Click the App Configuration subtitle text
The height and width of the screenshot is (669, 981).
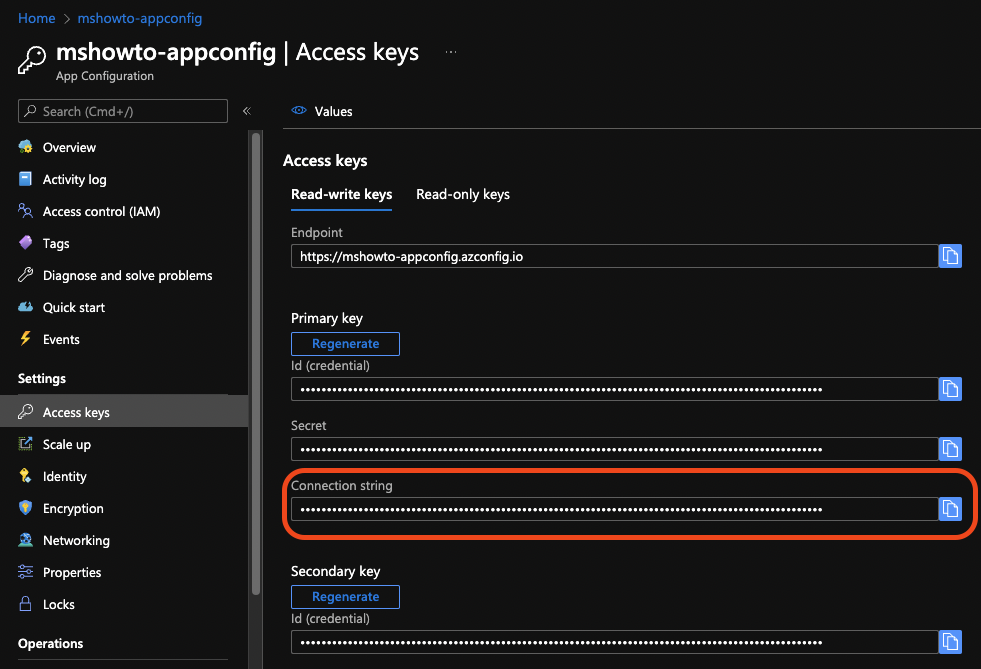(104, 76)
